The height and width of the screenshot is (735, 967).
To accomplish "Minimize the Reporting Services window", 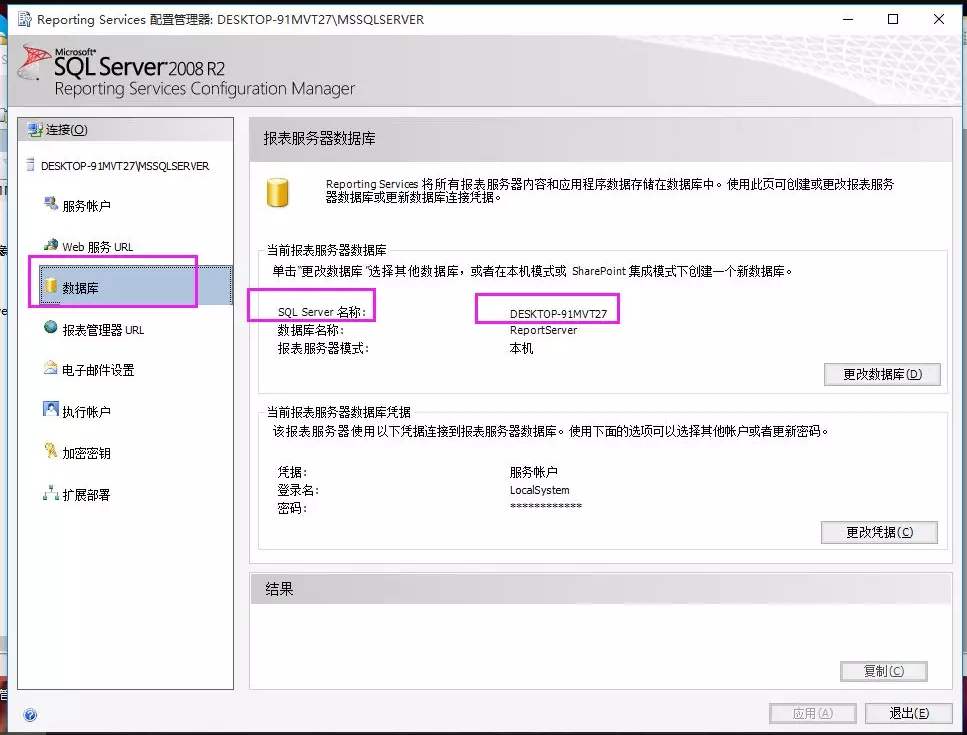I will 848,19.
